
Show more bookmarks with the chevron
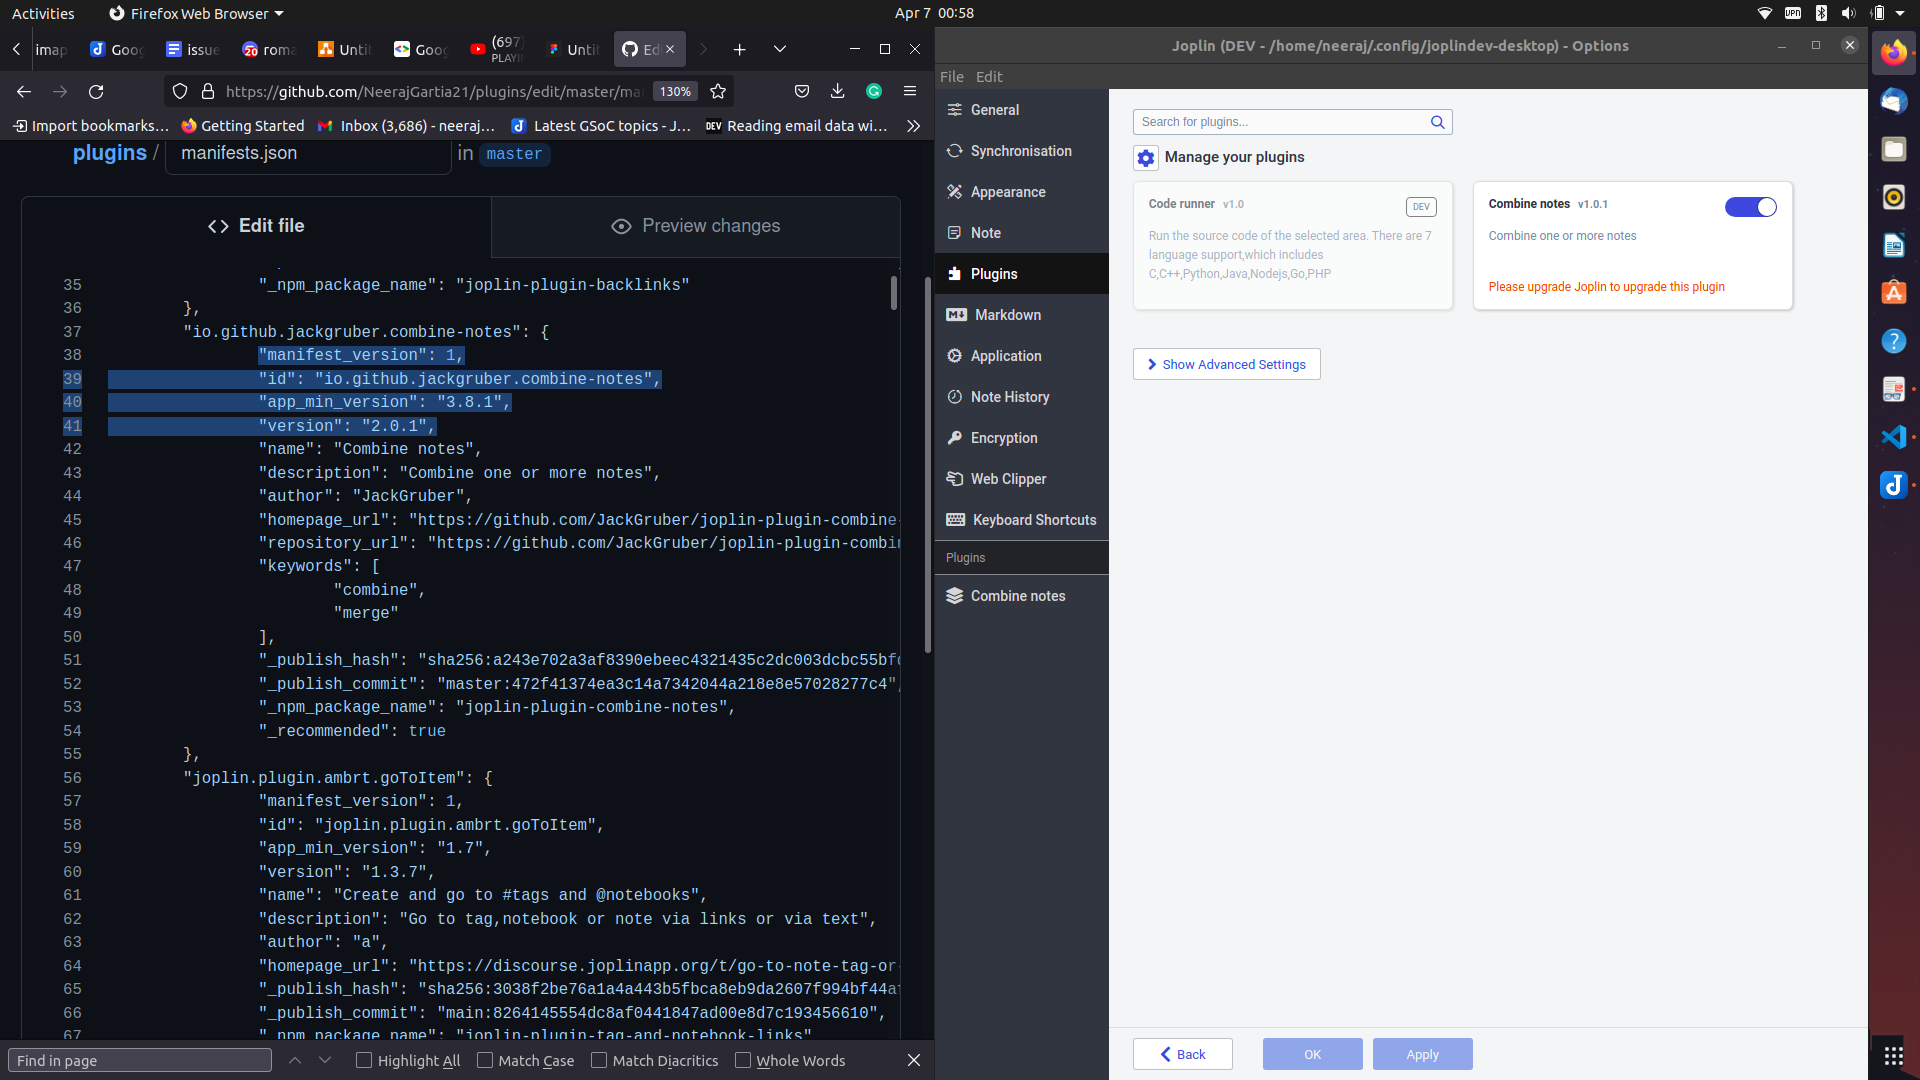tap(913, 126)
